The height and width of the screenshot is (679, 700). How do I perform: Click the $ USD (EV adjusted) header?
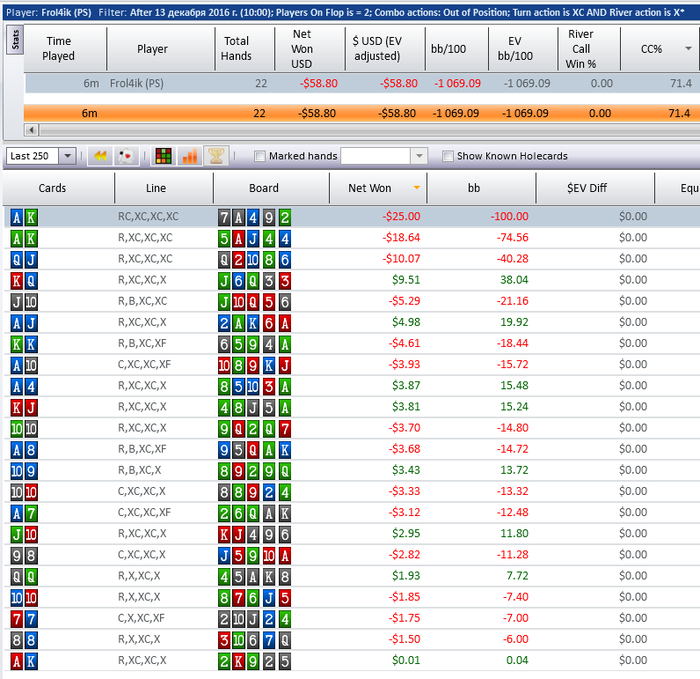(x=385, y=48)
